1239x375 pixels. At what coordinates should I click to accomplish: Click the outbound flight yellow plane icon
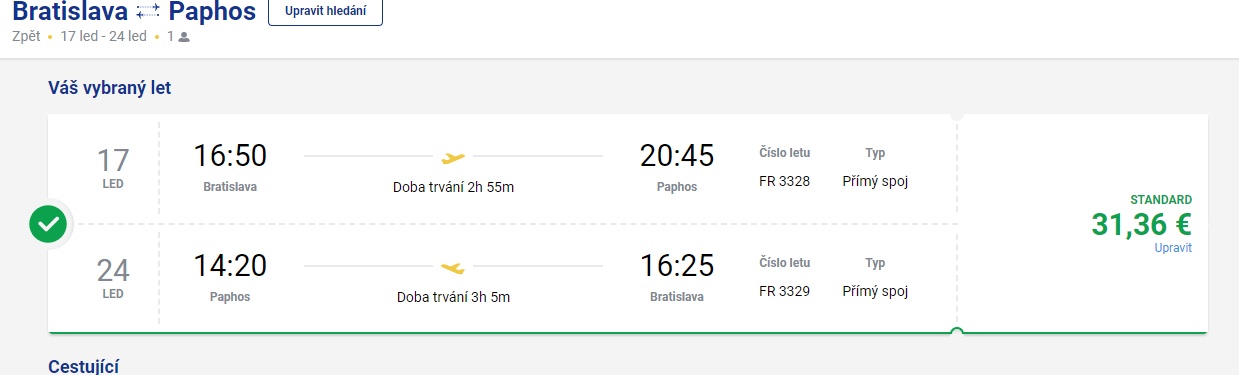454,157
